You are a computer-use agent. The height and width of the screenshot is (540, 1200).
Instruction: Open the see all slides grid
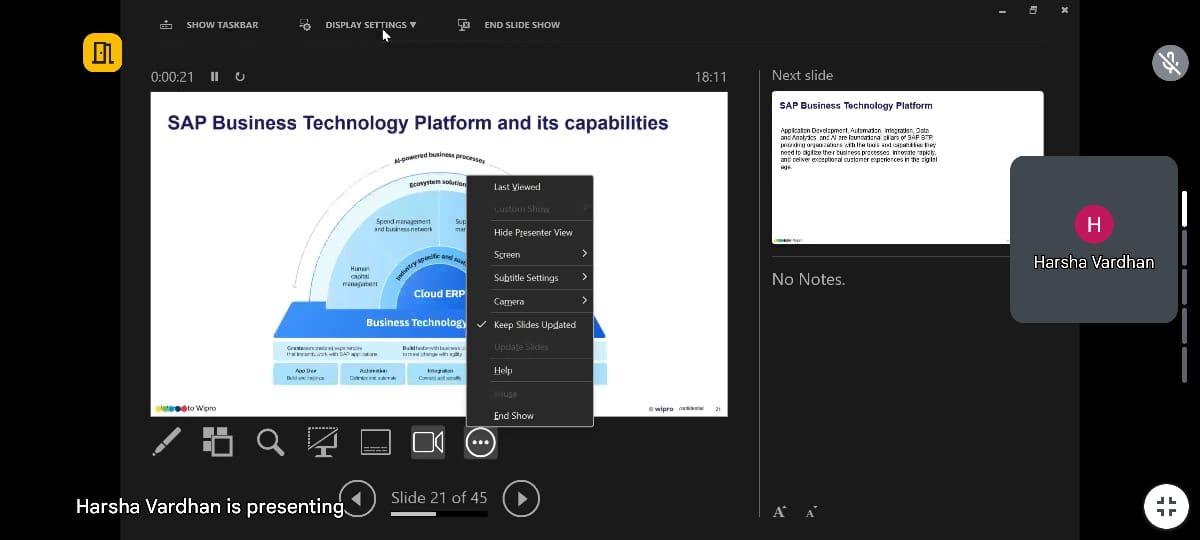[x=217, y=442]
